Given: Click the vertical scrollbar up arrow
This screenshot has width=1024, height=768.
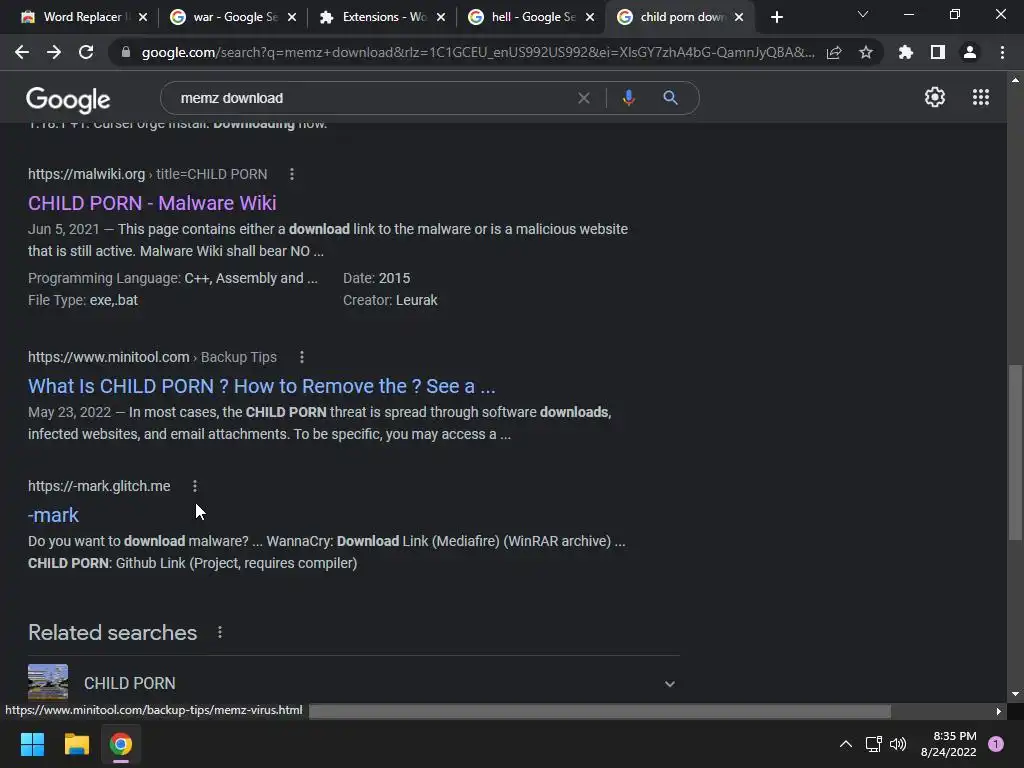Looking at the screenshot, I should click(1015, 80).
